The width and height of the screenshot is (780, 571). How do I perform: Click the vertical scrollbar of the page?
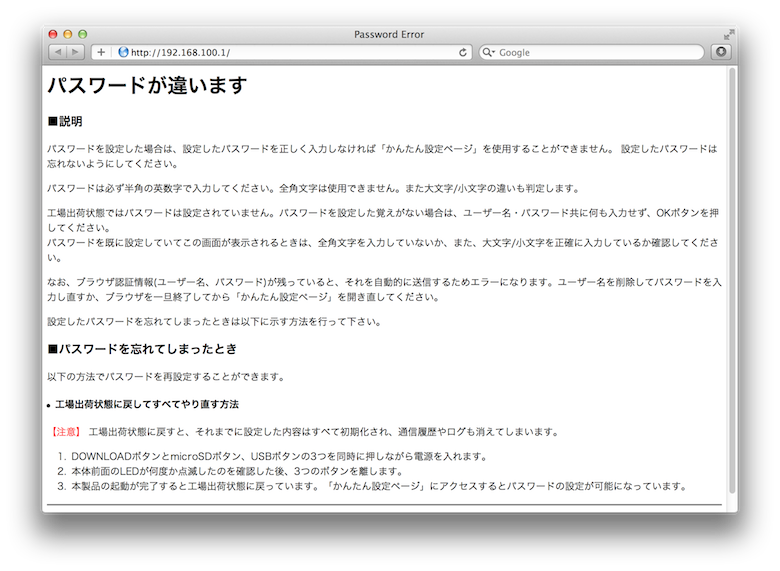pyautogui.click(x=732, y=280)
